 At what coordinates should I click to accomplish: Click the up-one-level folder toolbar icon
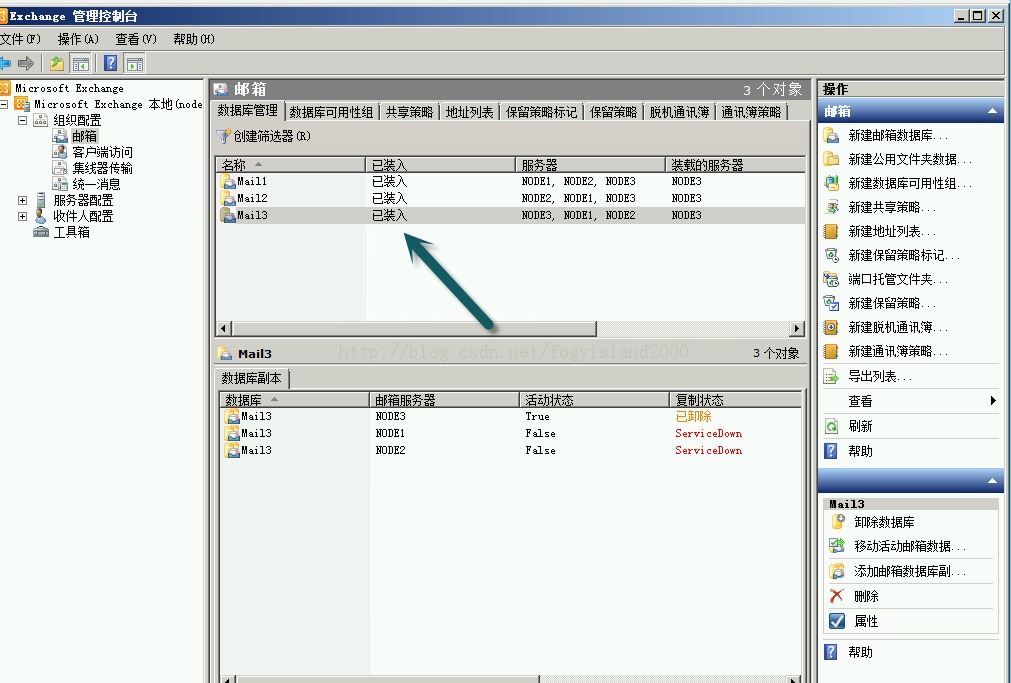(57, 63)
